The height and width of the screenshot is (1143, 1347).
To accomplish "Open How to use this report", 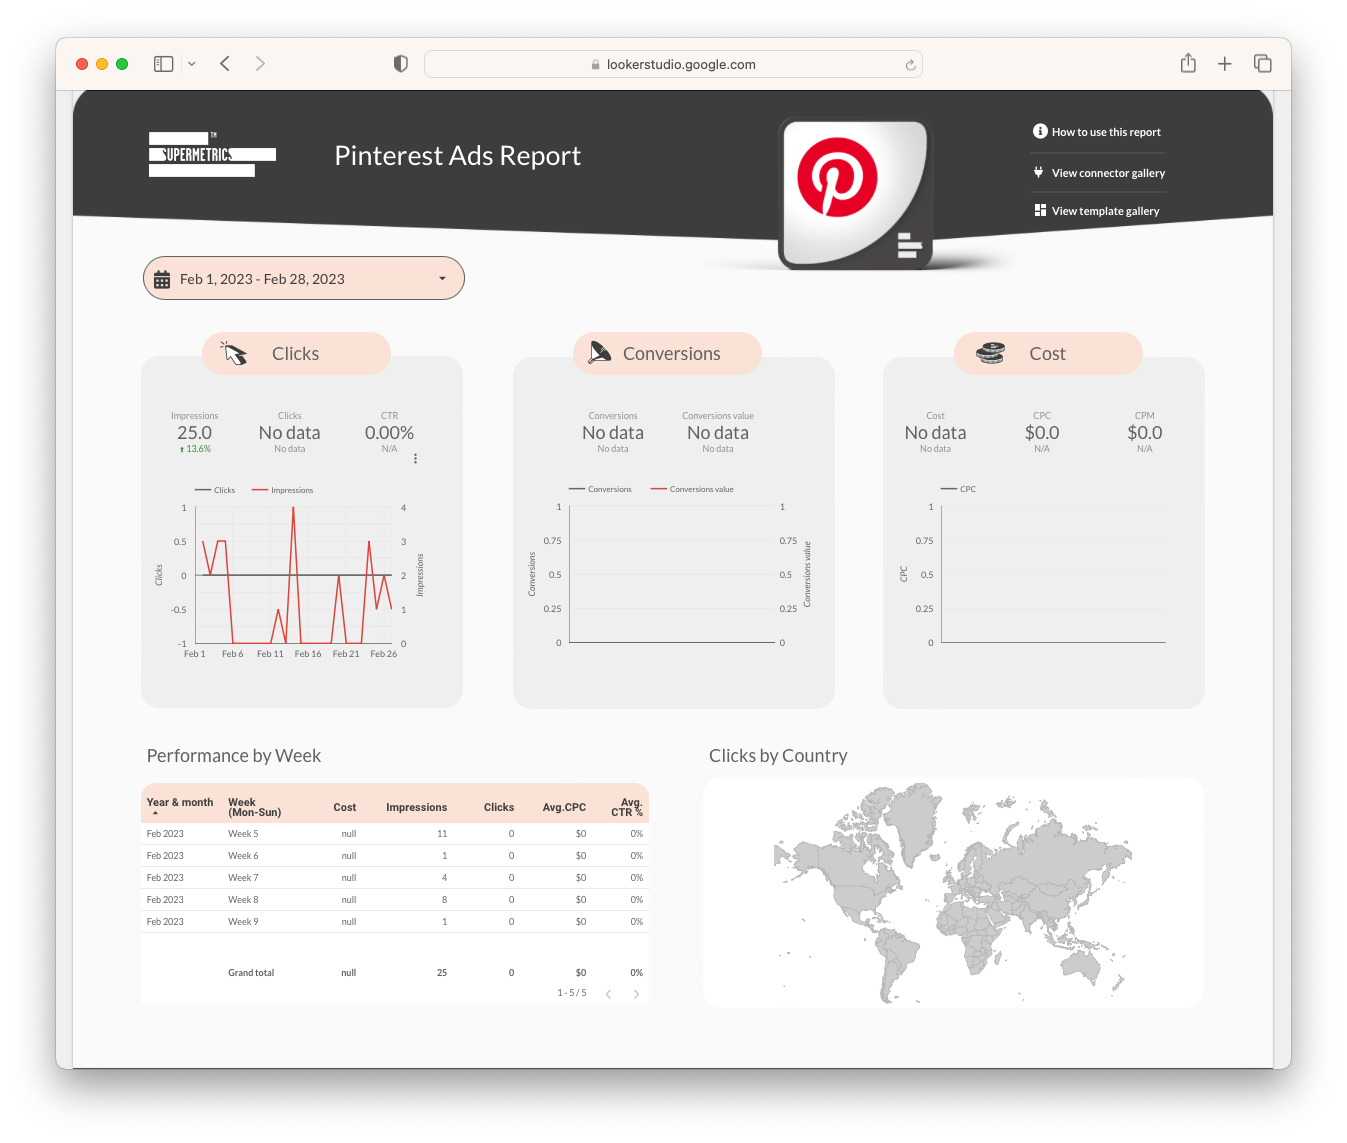I will pos(1105,132).
